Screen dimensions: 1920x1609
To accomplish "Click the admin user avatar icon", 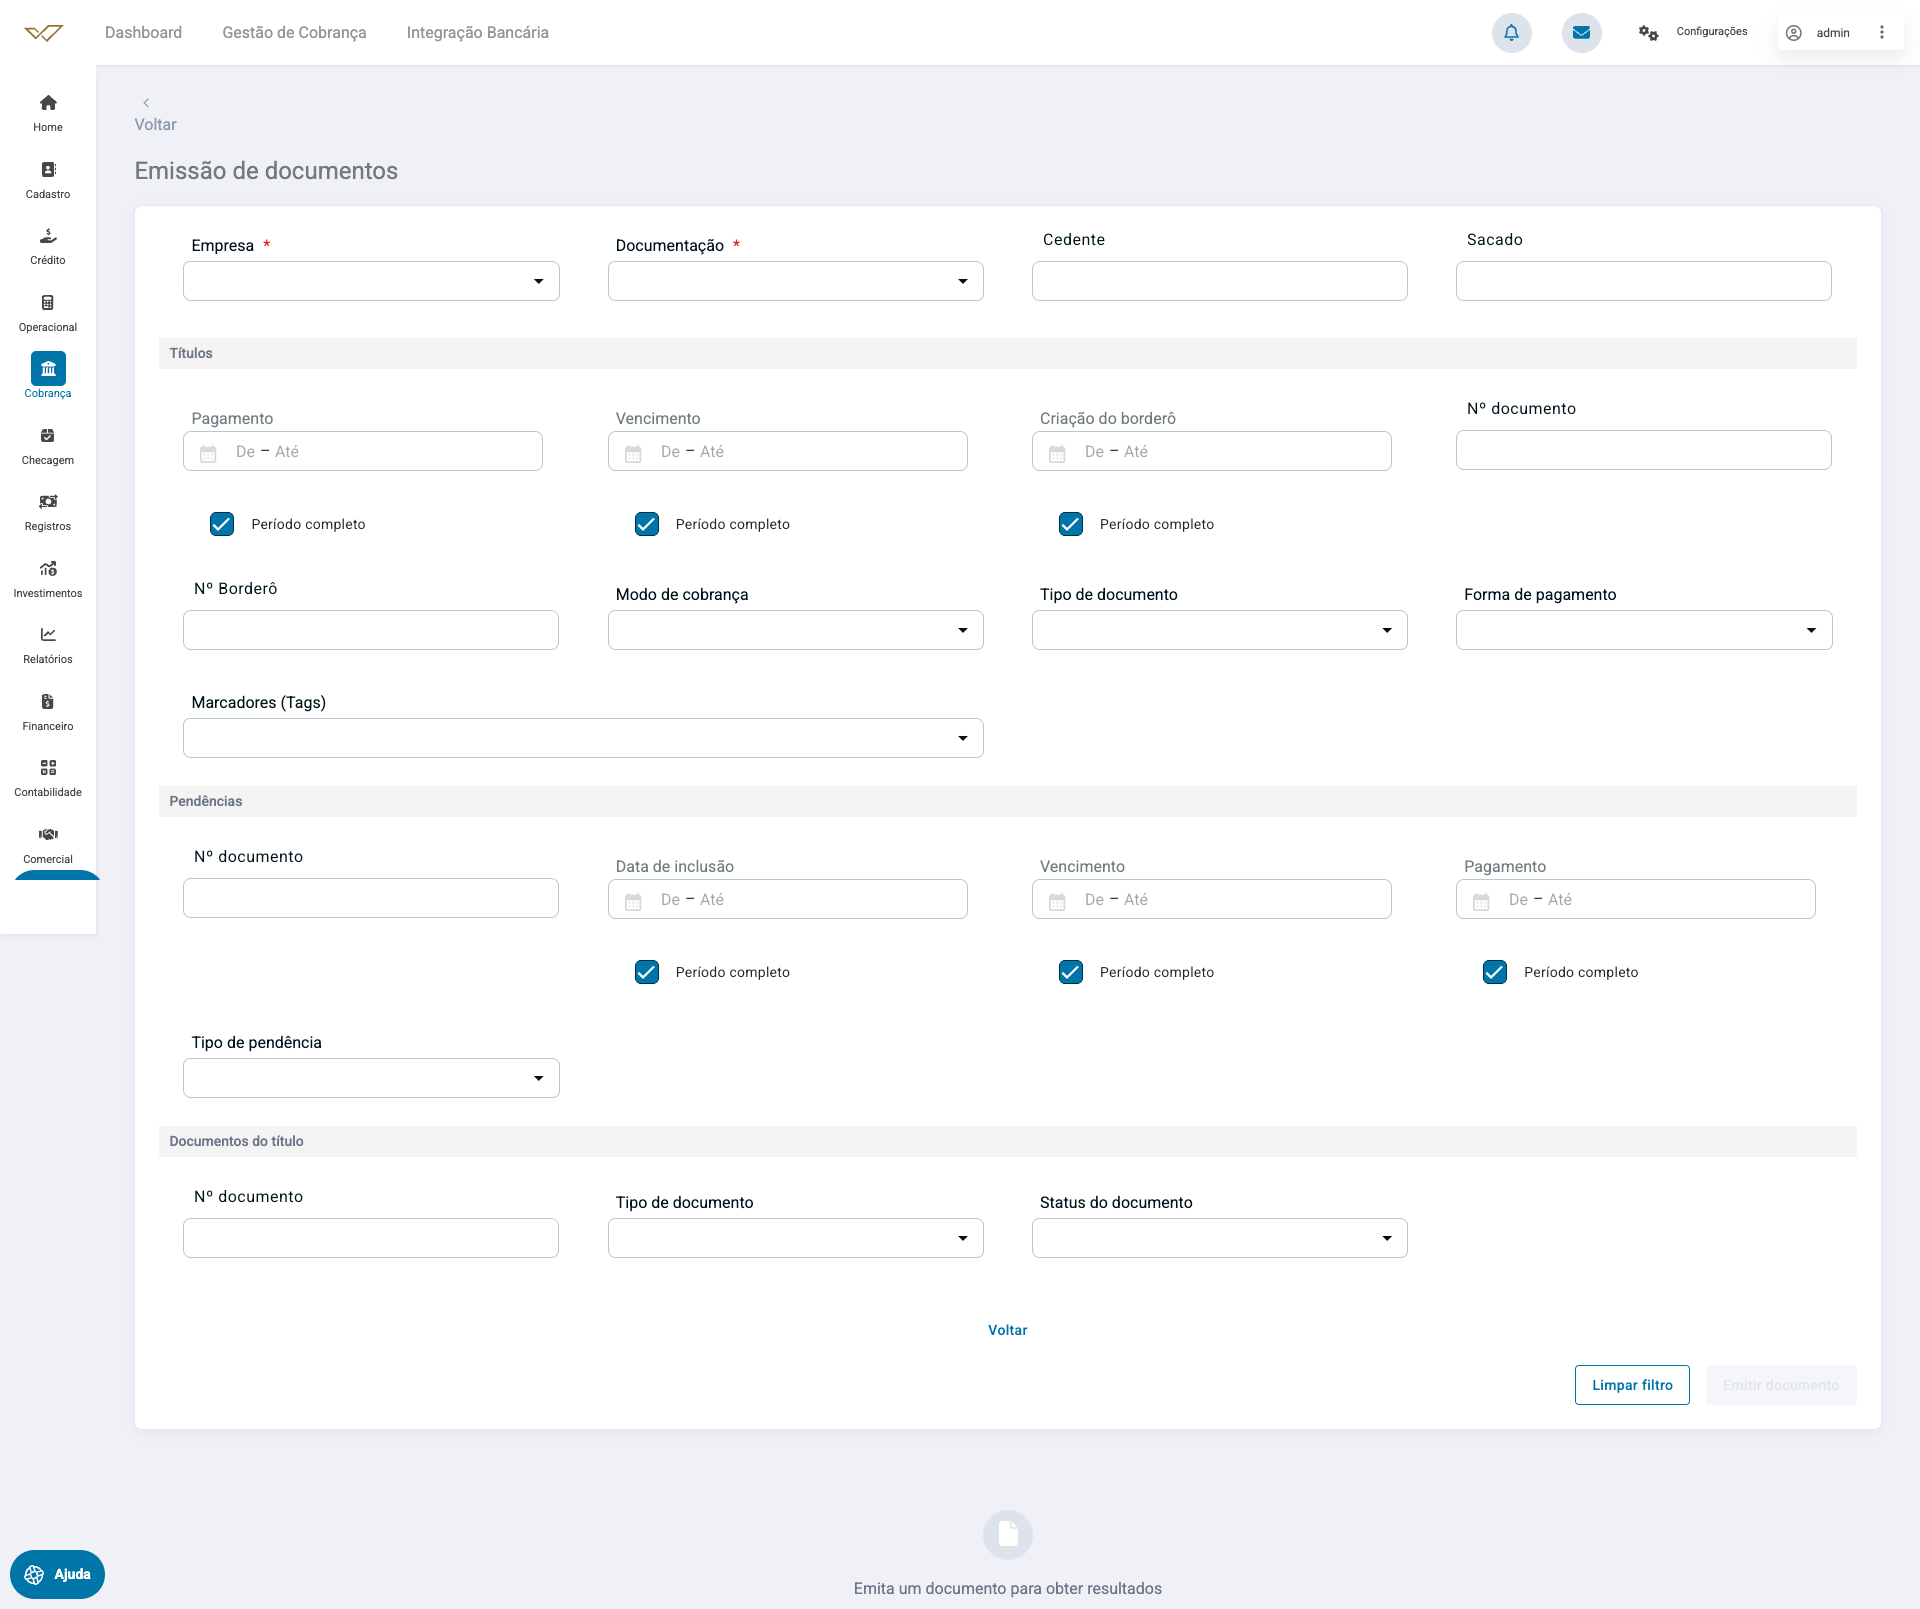I will (1794, 33).
